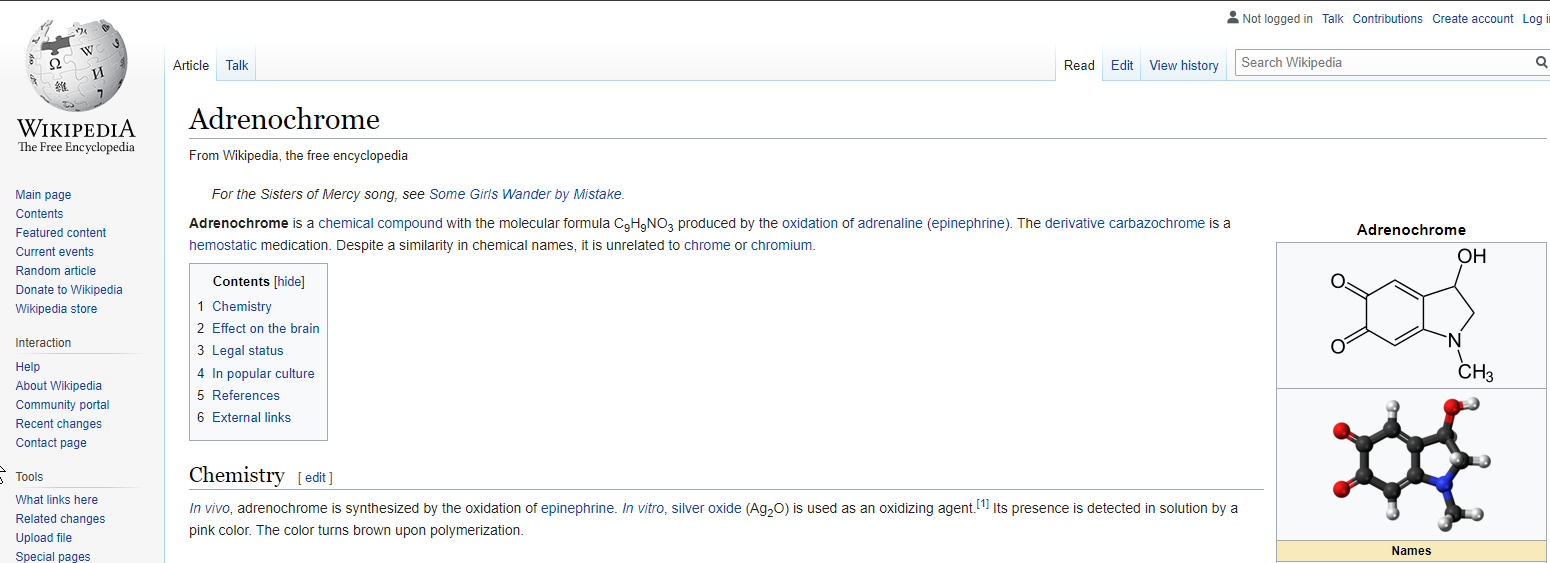This screenshot has height=563, width=1550.
Task: Jump to External links section
Action: (252, 417)
